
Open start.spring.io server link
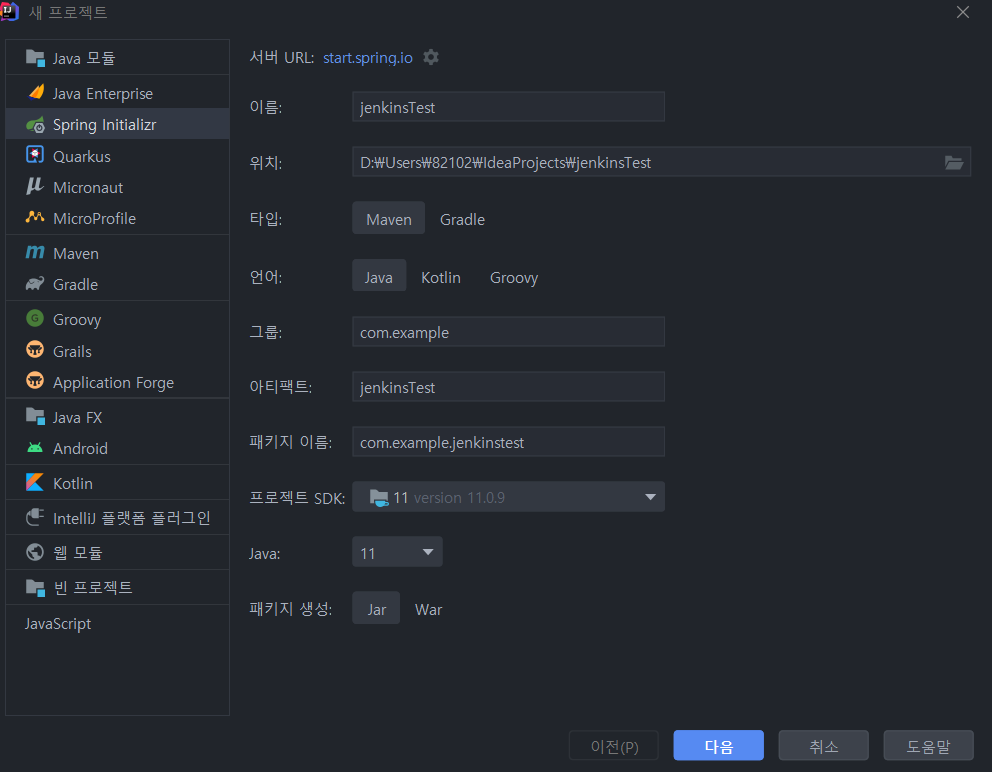pos(368,58)
